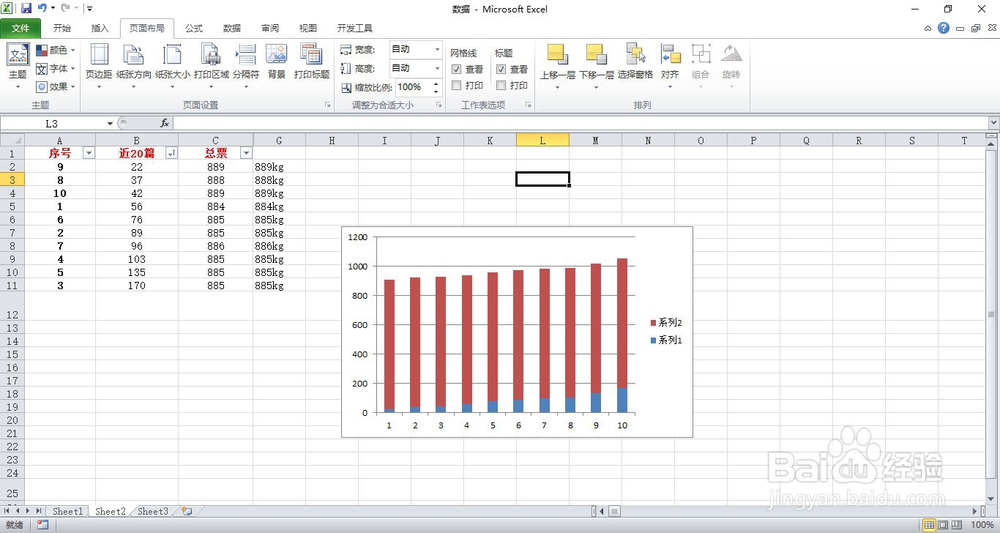Image resolution: width=1000 pixels, height=533 pixels.
Task: Click the Name Box showing L3
Action: point(52,123)
